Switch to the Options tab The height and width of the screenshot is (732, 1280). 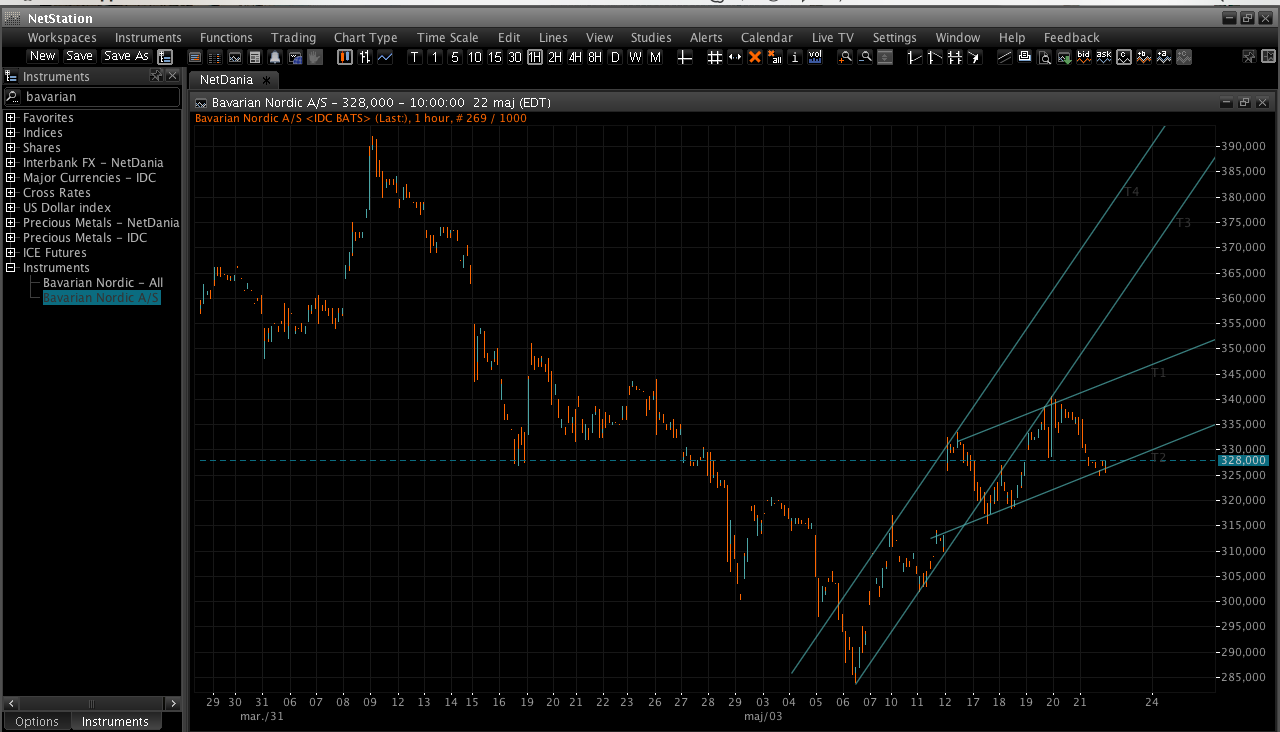pos(37,722)
